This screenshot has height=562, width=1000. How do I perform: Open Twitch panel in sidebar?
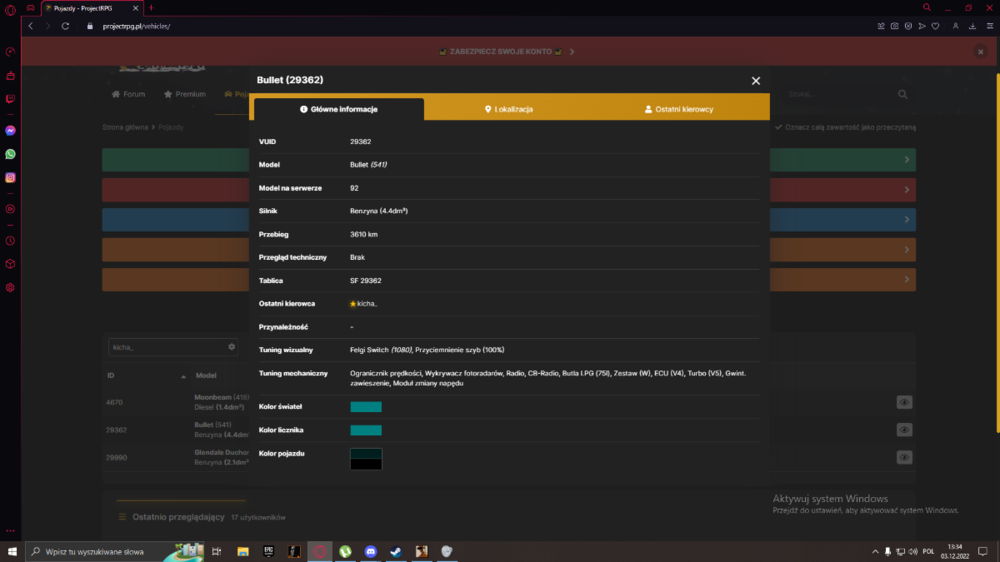click(10, 99)
